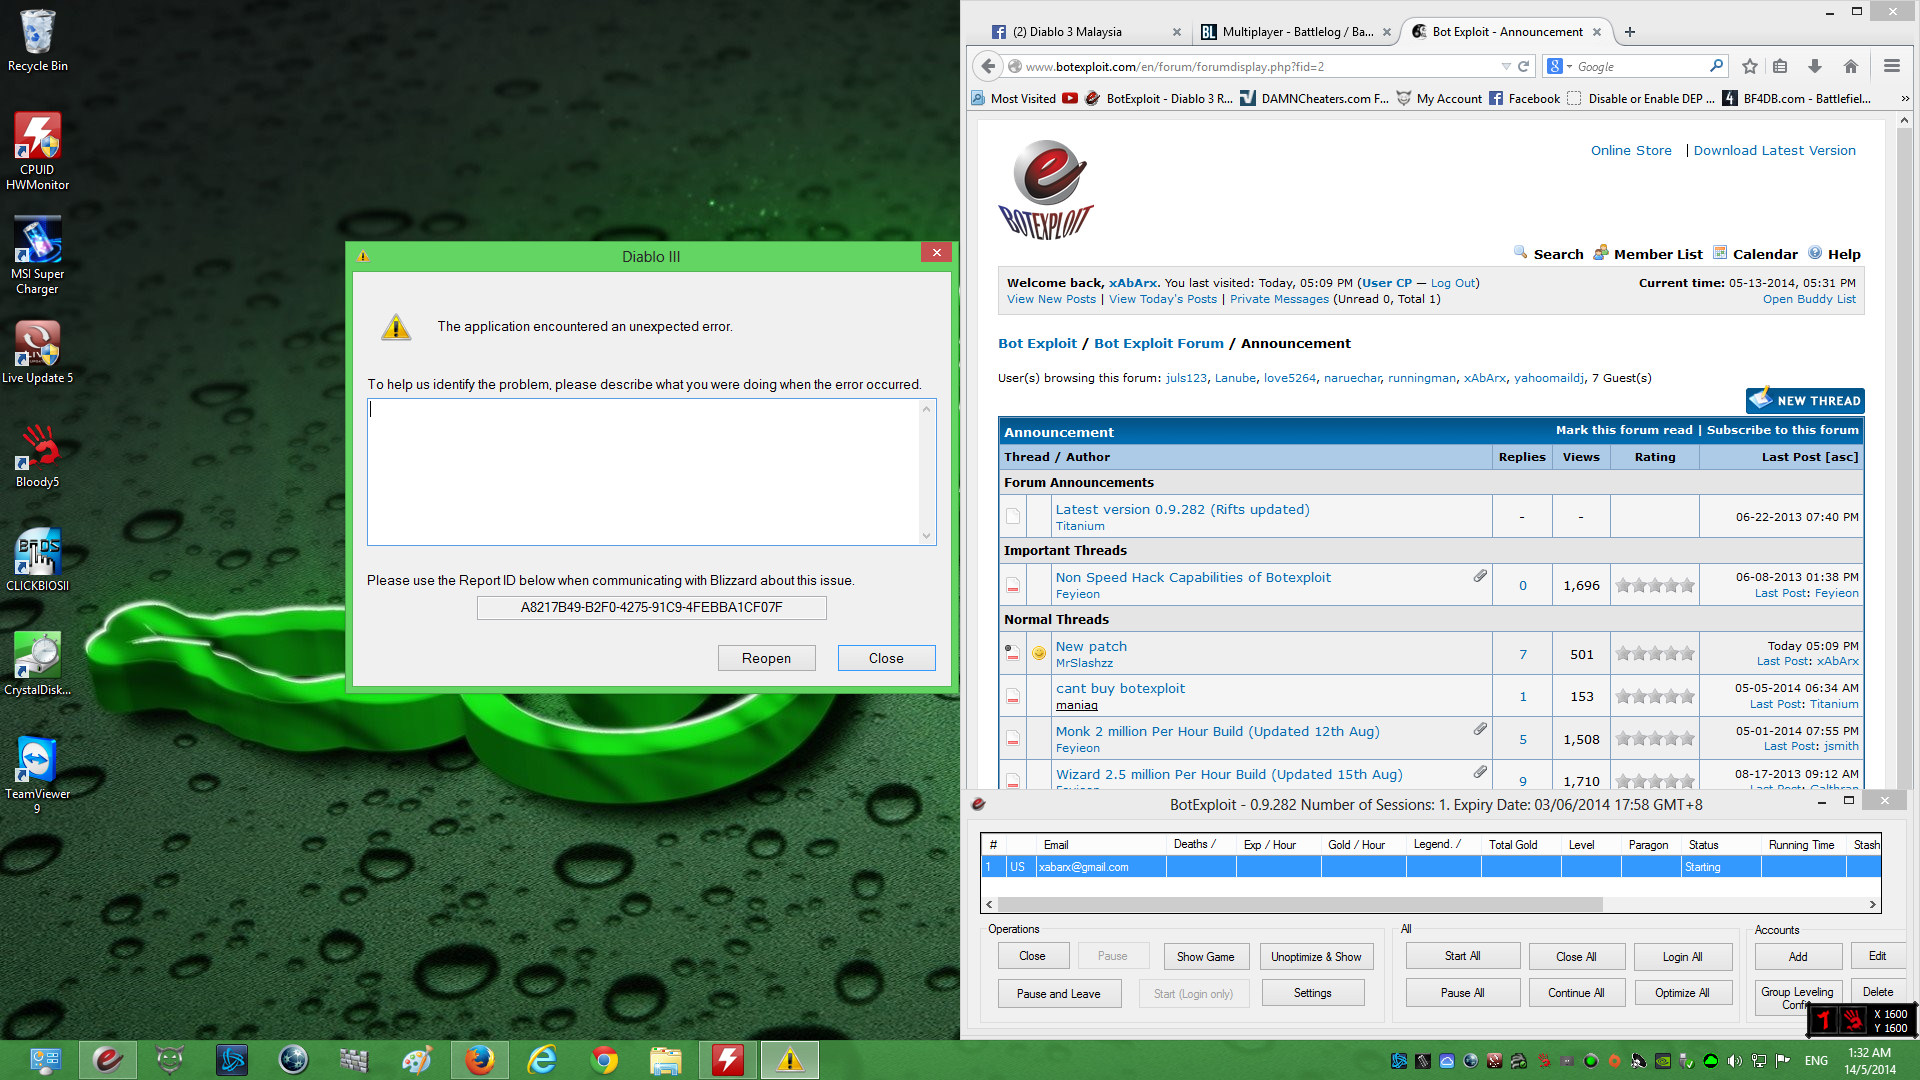1920x1080 pixels.
Task: Click Last Post [asc] column header
Action: tap(1809, 457)
